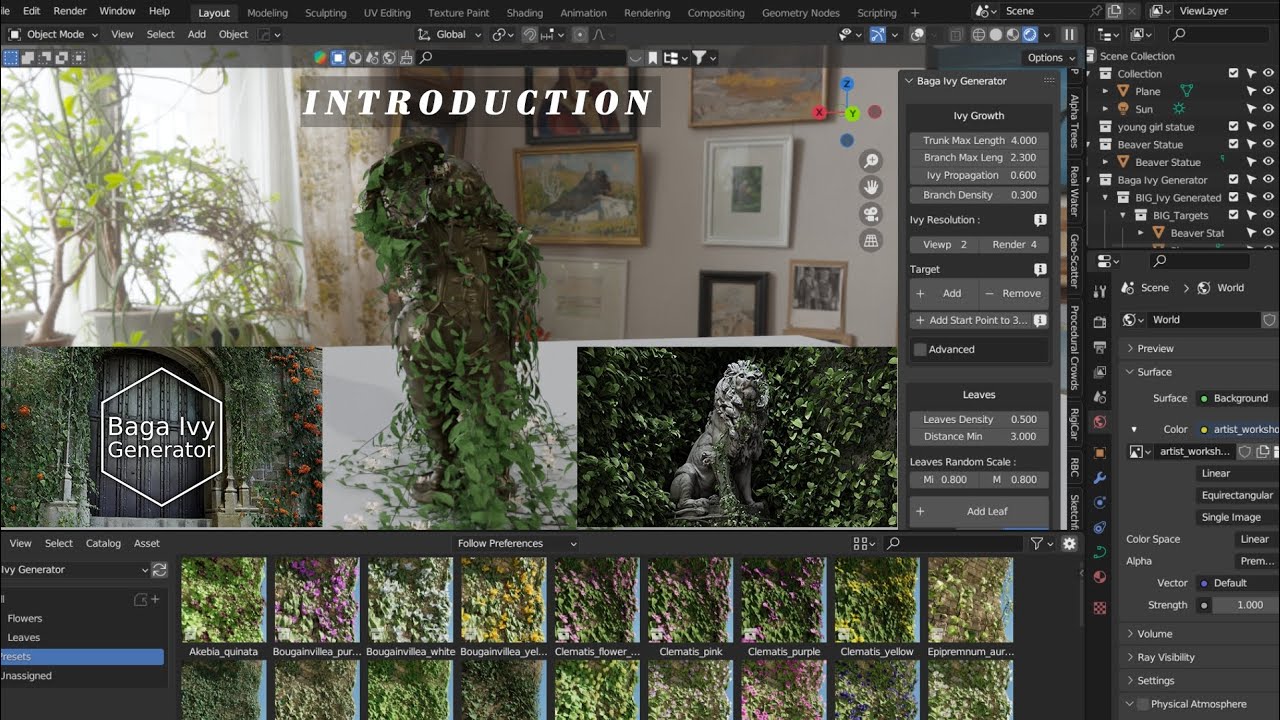Viewport: 1280px width, 720px height.
Task: Open the View Layer properties tab icon
Action: tap(1100, 372)
